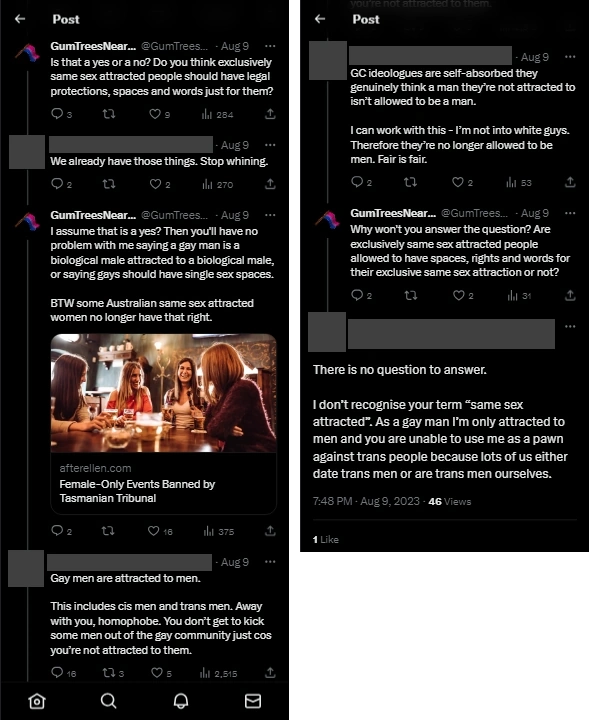Open more options on 'GC ideologues' post
Screen dimensions: 589x720
coord(570,57)
